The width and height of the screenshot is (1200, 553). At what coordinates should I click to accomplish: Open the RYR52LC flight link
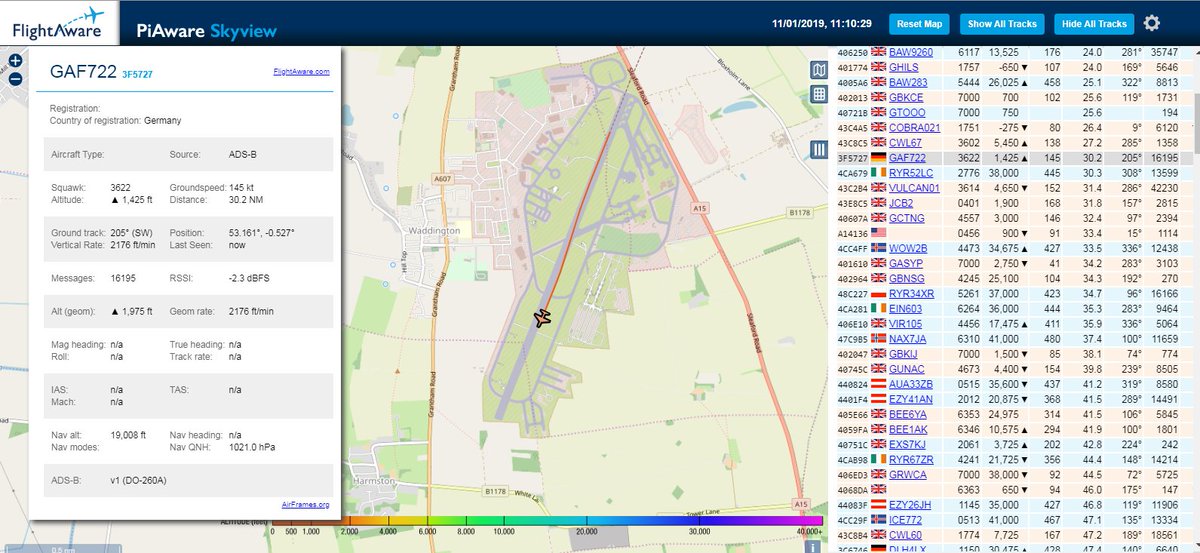click(x=911, y=173)
